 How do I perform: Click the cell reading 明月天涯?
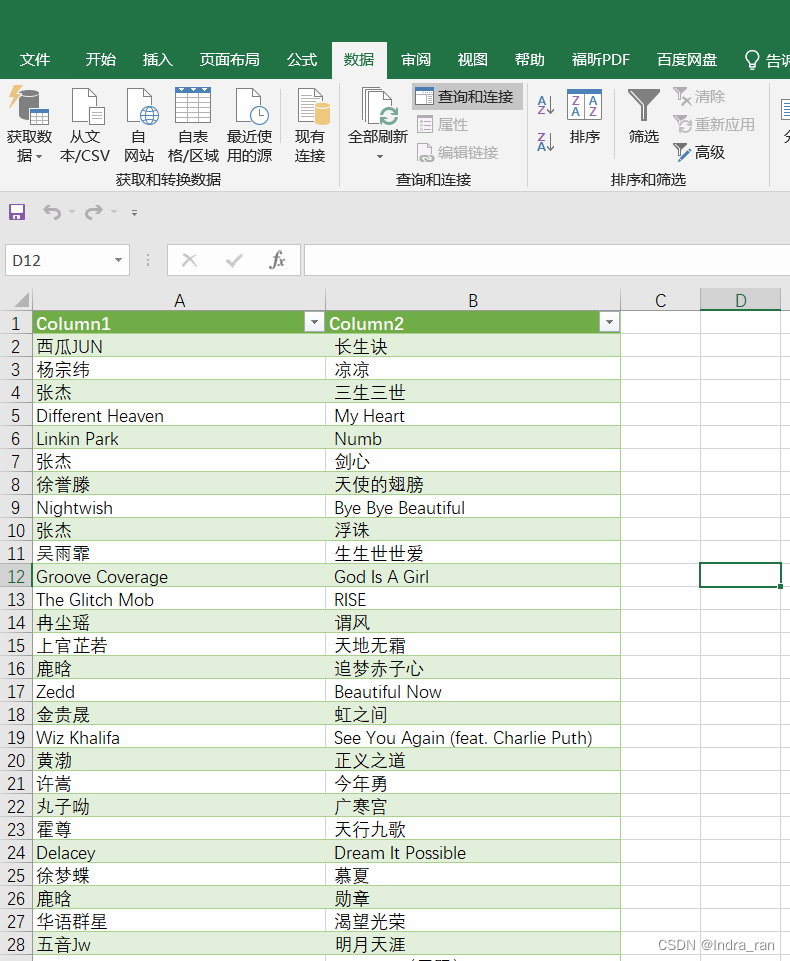coord(473,944)
